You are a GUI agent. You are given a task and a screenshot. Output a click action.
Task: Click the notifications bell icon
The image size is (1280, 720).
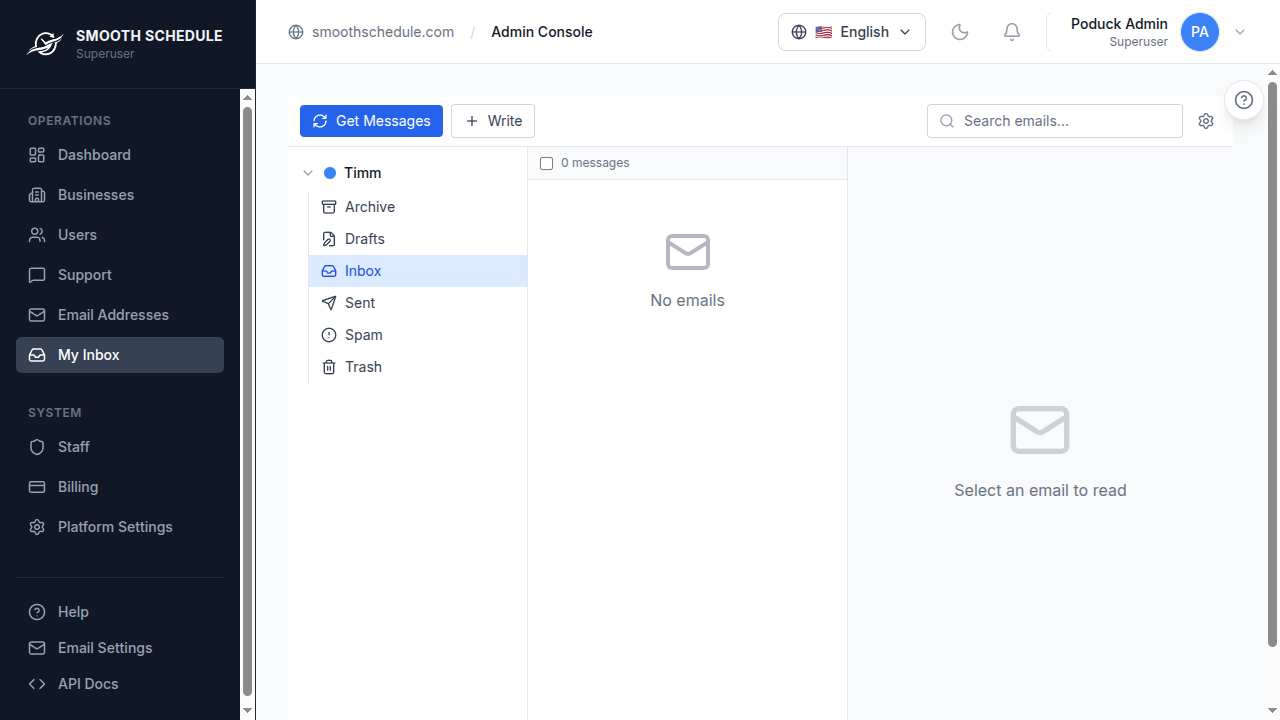pyautogui.click(x=1011, y=32)
